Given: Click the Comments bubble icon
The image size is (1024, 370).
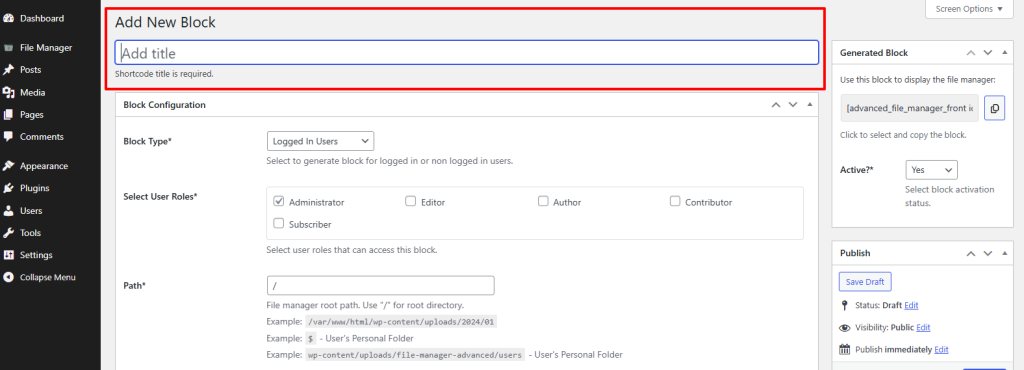Looking at the screenshot, I should coord(8,137).
